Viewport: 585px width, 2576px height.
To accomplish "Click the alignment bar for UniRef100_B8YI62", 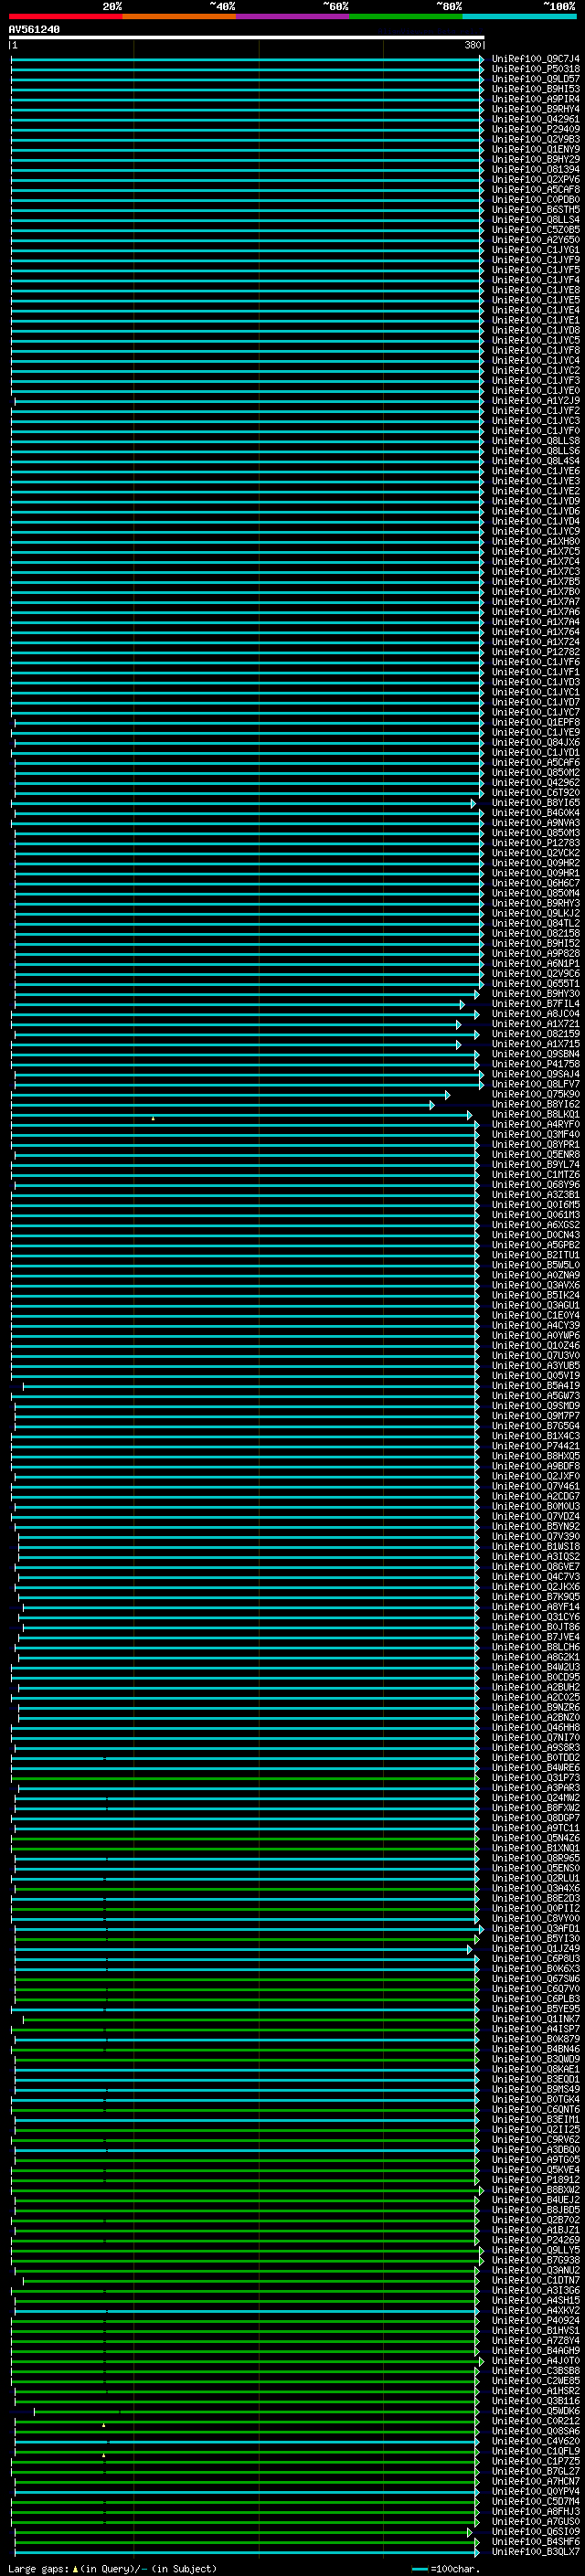I will (222, 1104).
